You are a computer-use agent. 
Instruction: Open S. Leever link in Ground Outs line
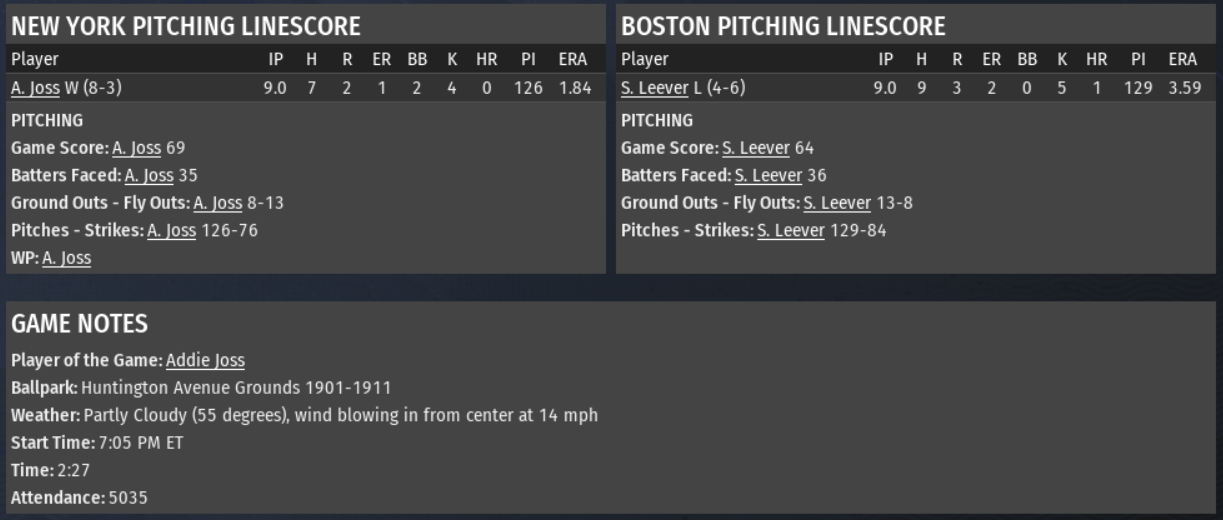click(x=837, y=203)
